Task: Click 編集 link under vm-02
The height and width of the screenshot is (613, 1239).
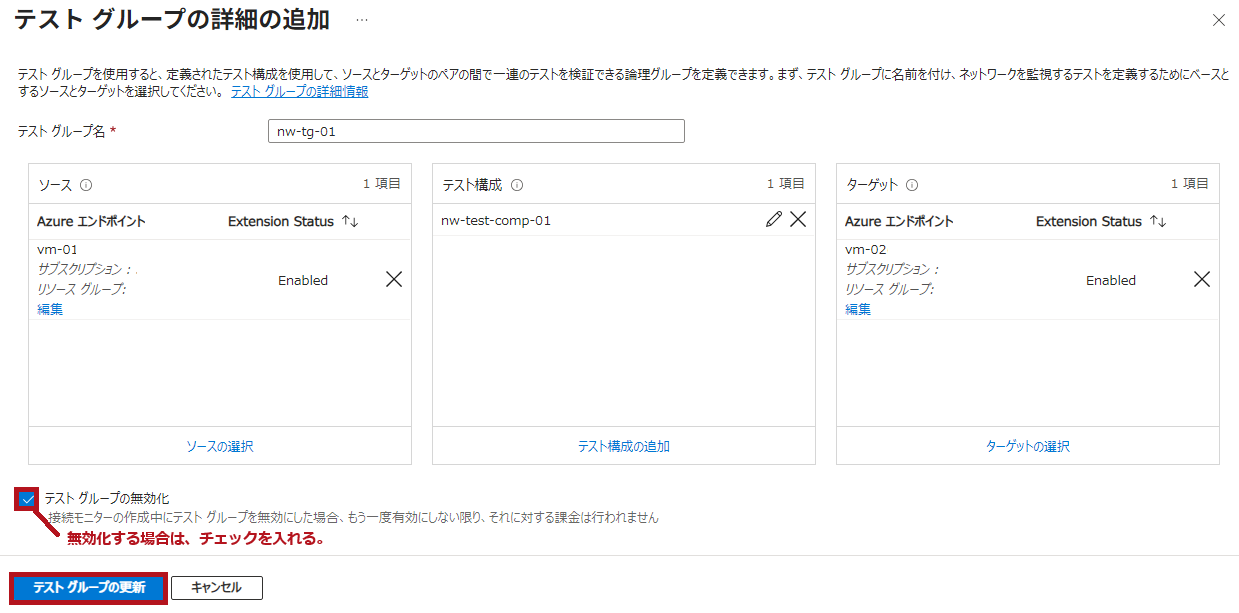Action: pos(858,309)
